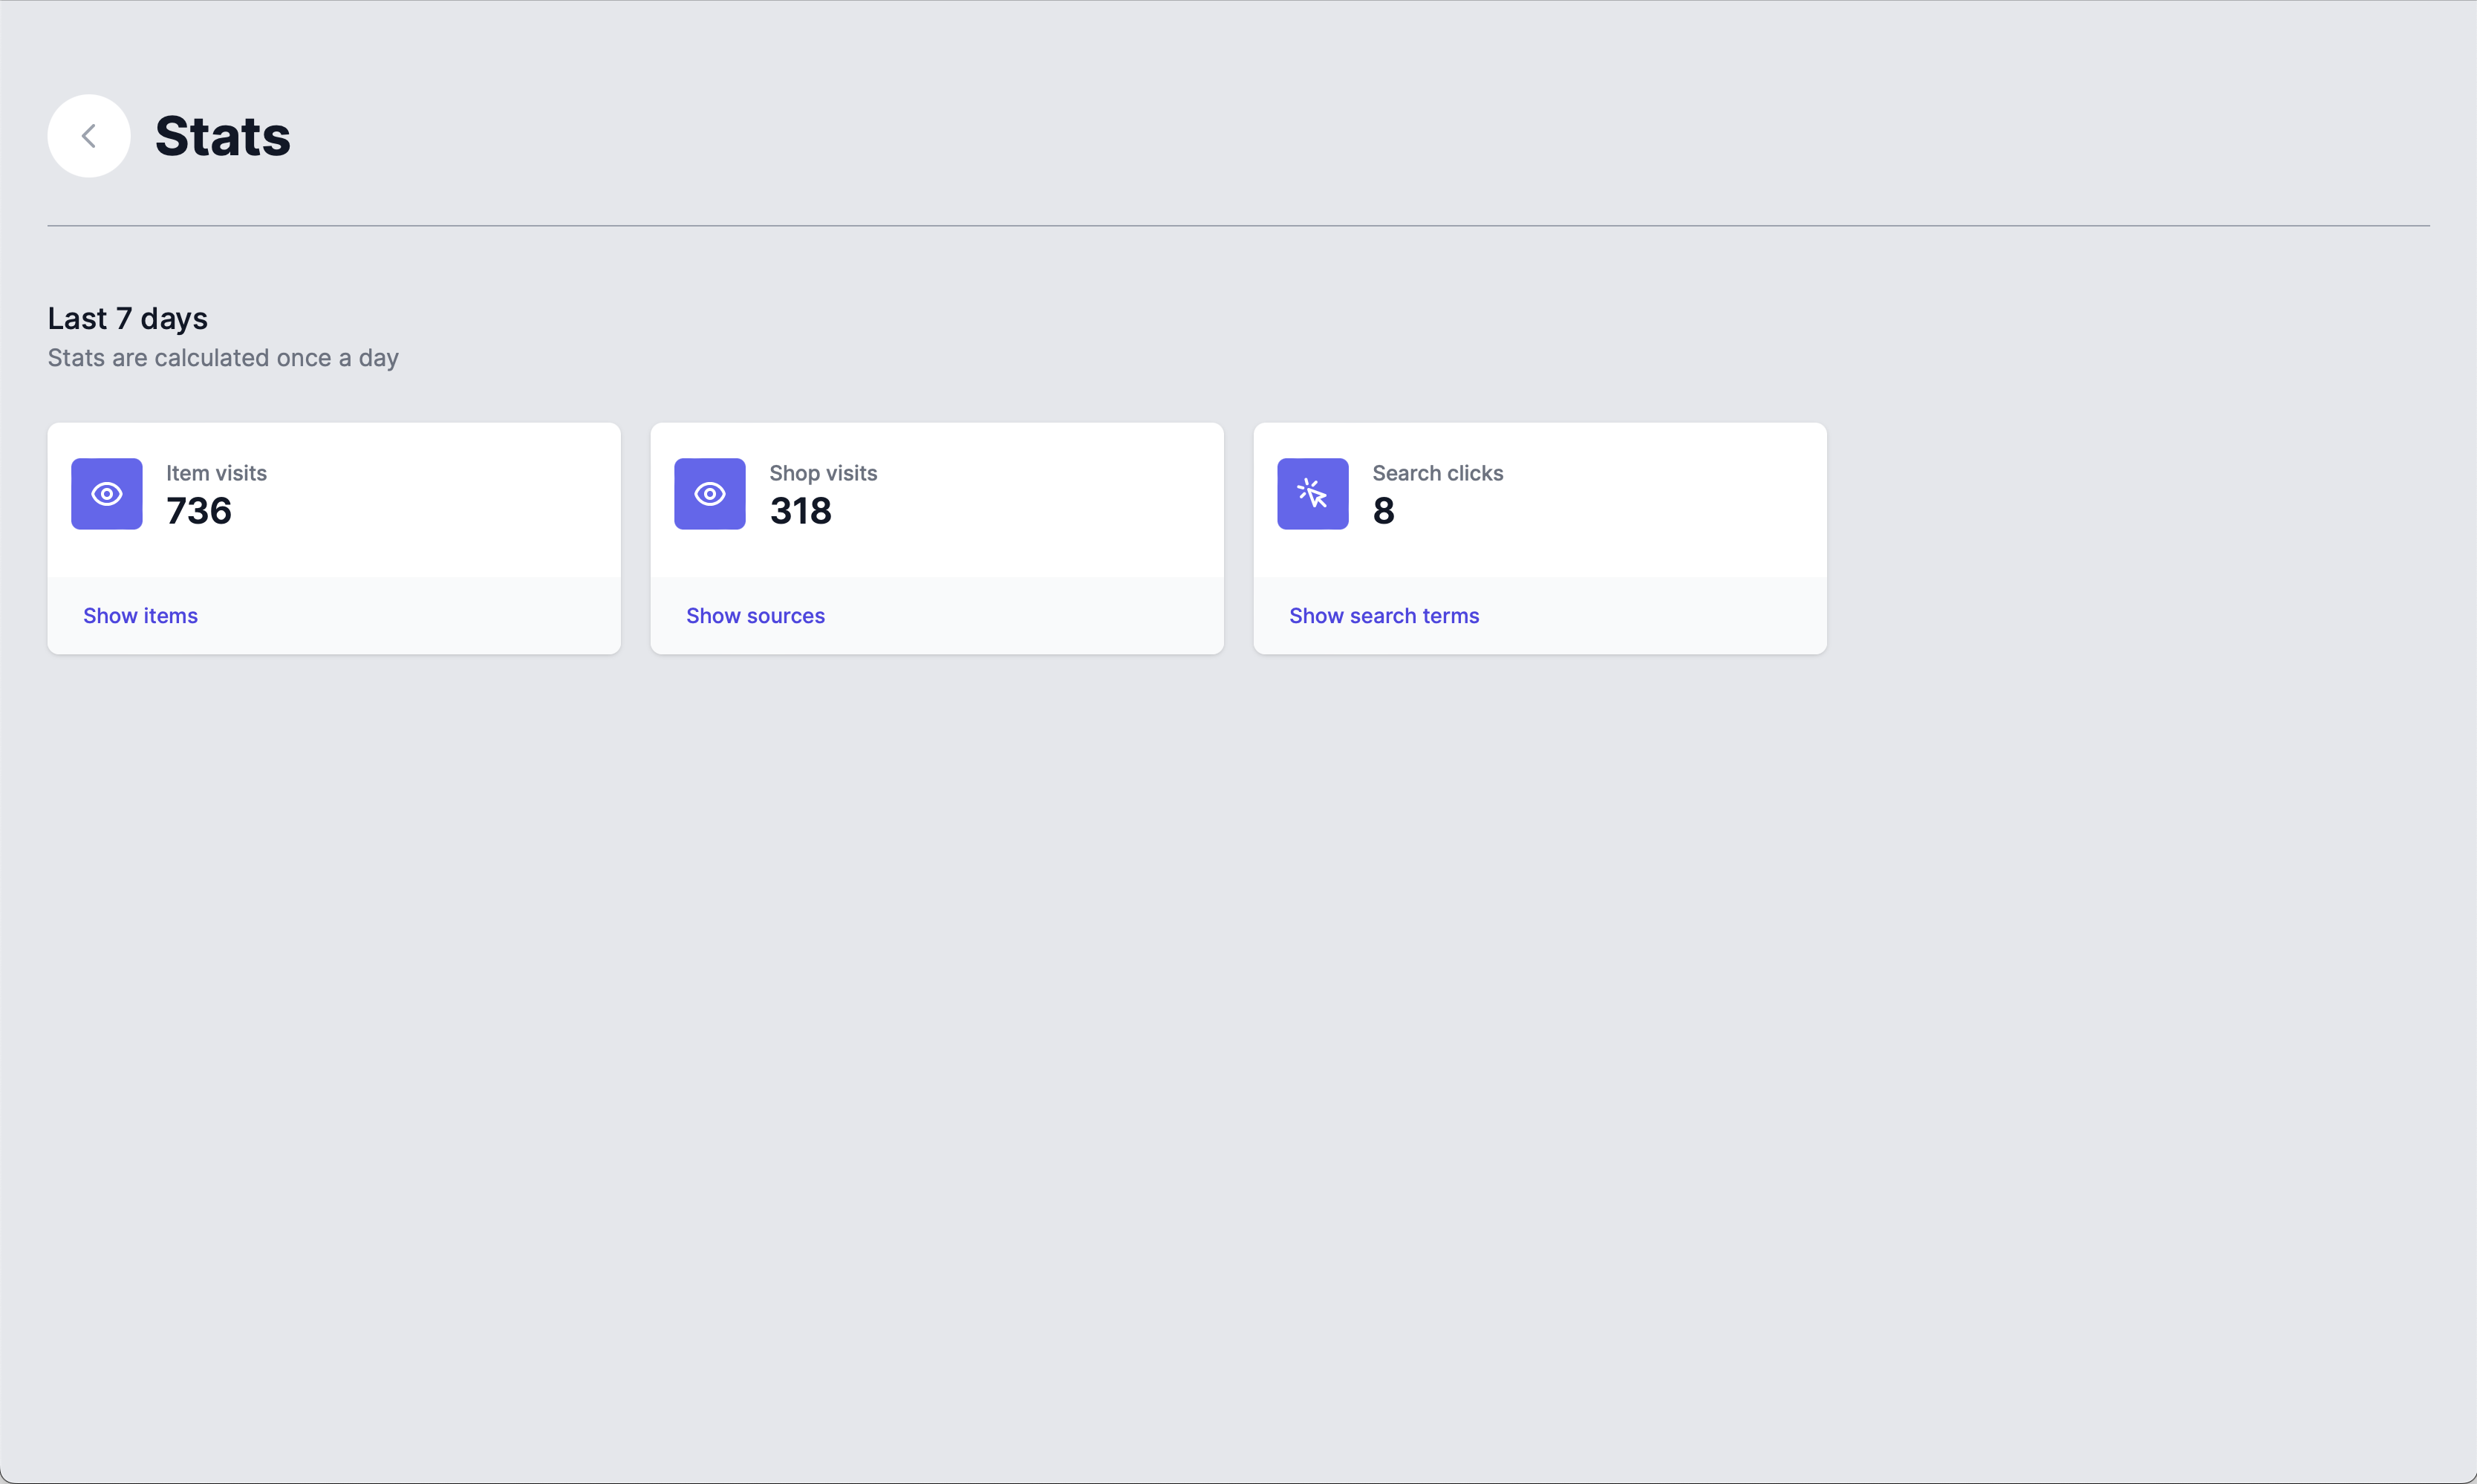Click the Item visits label
The height and width of the screenshot is (1484, 2477).
coord(216,473)
